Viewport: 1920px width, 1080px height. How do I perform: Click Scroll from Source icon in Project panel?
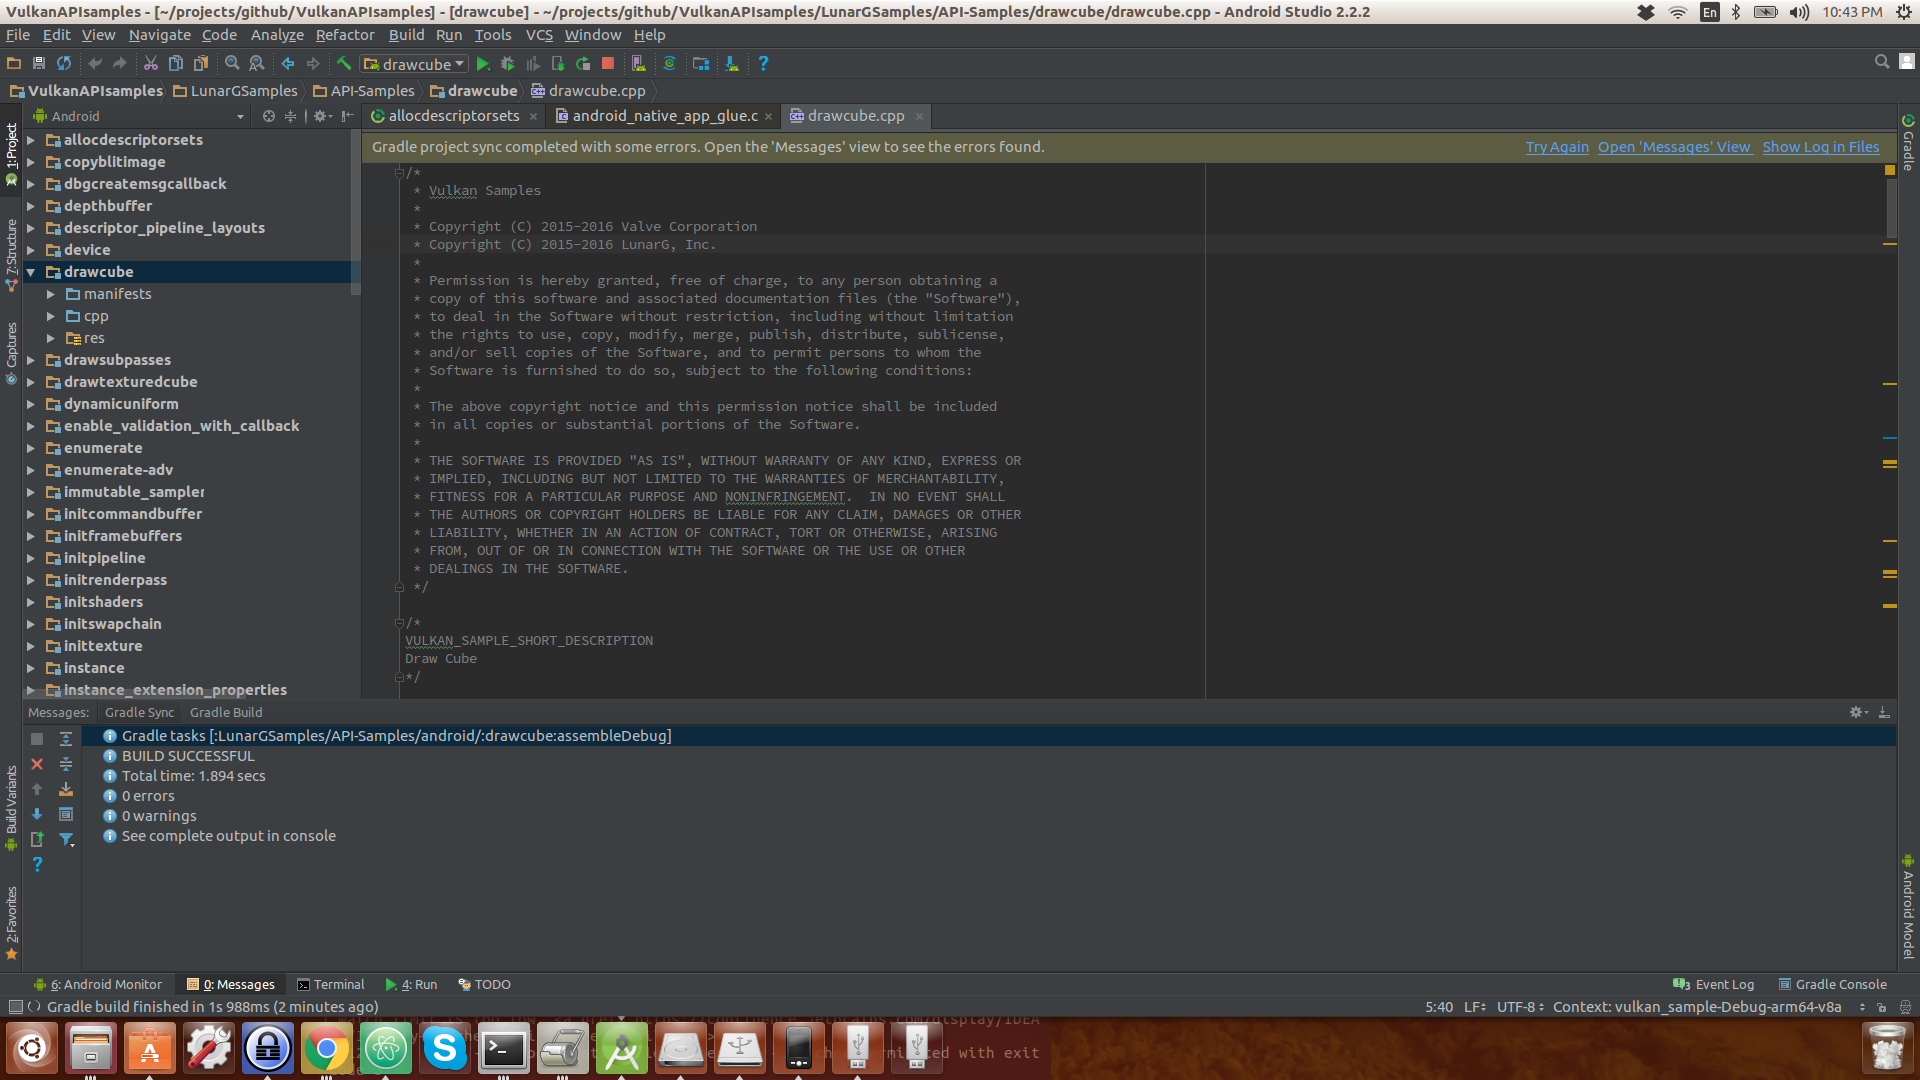269,116
